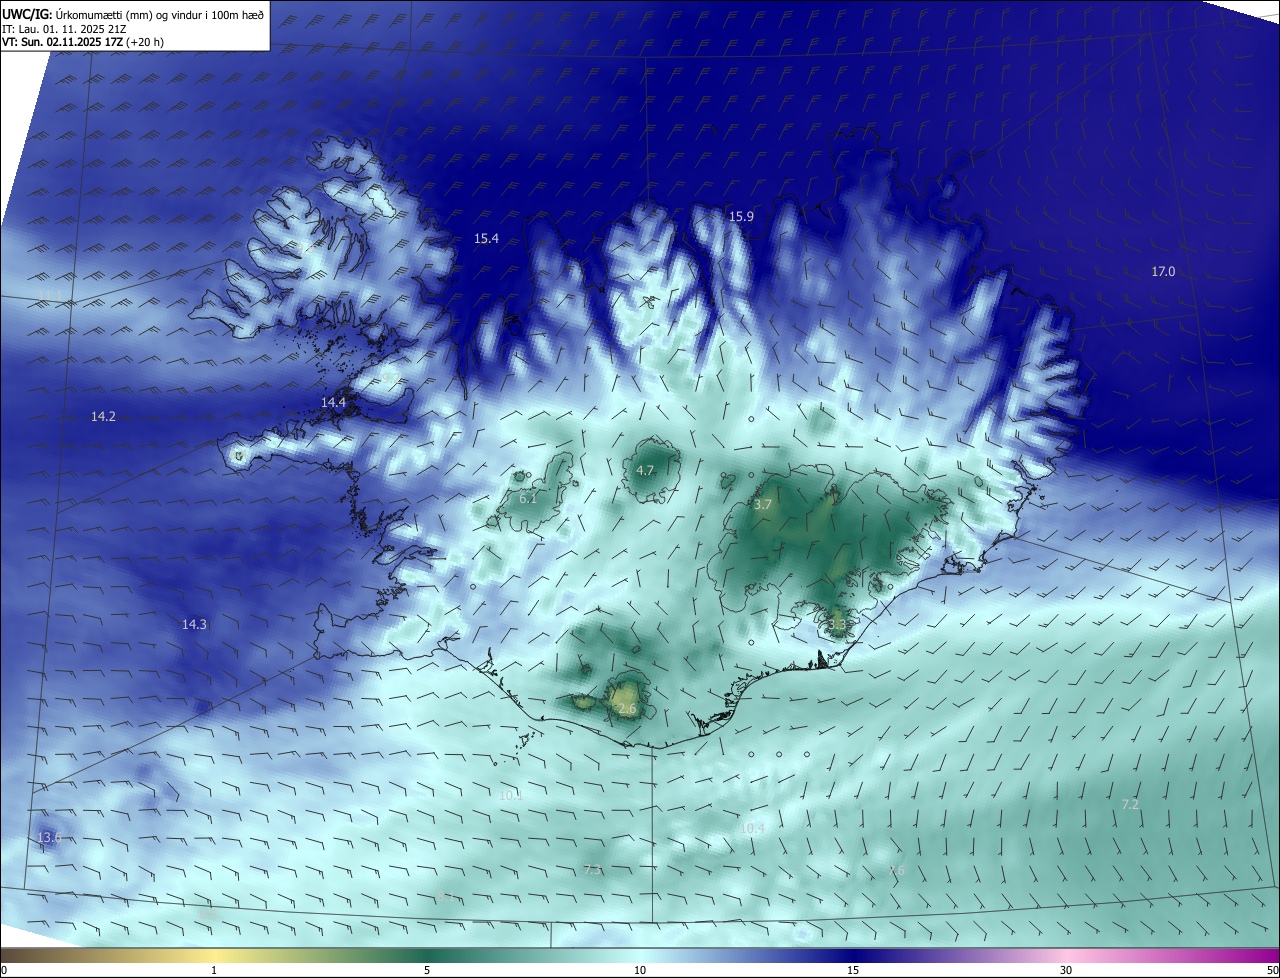The image size is (1280, 978).
Task: Click the 15.9 value on the map
Action: 741,216
